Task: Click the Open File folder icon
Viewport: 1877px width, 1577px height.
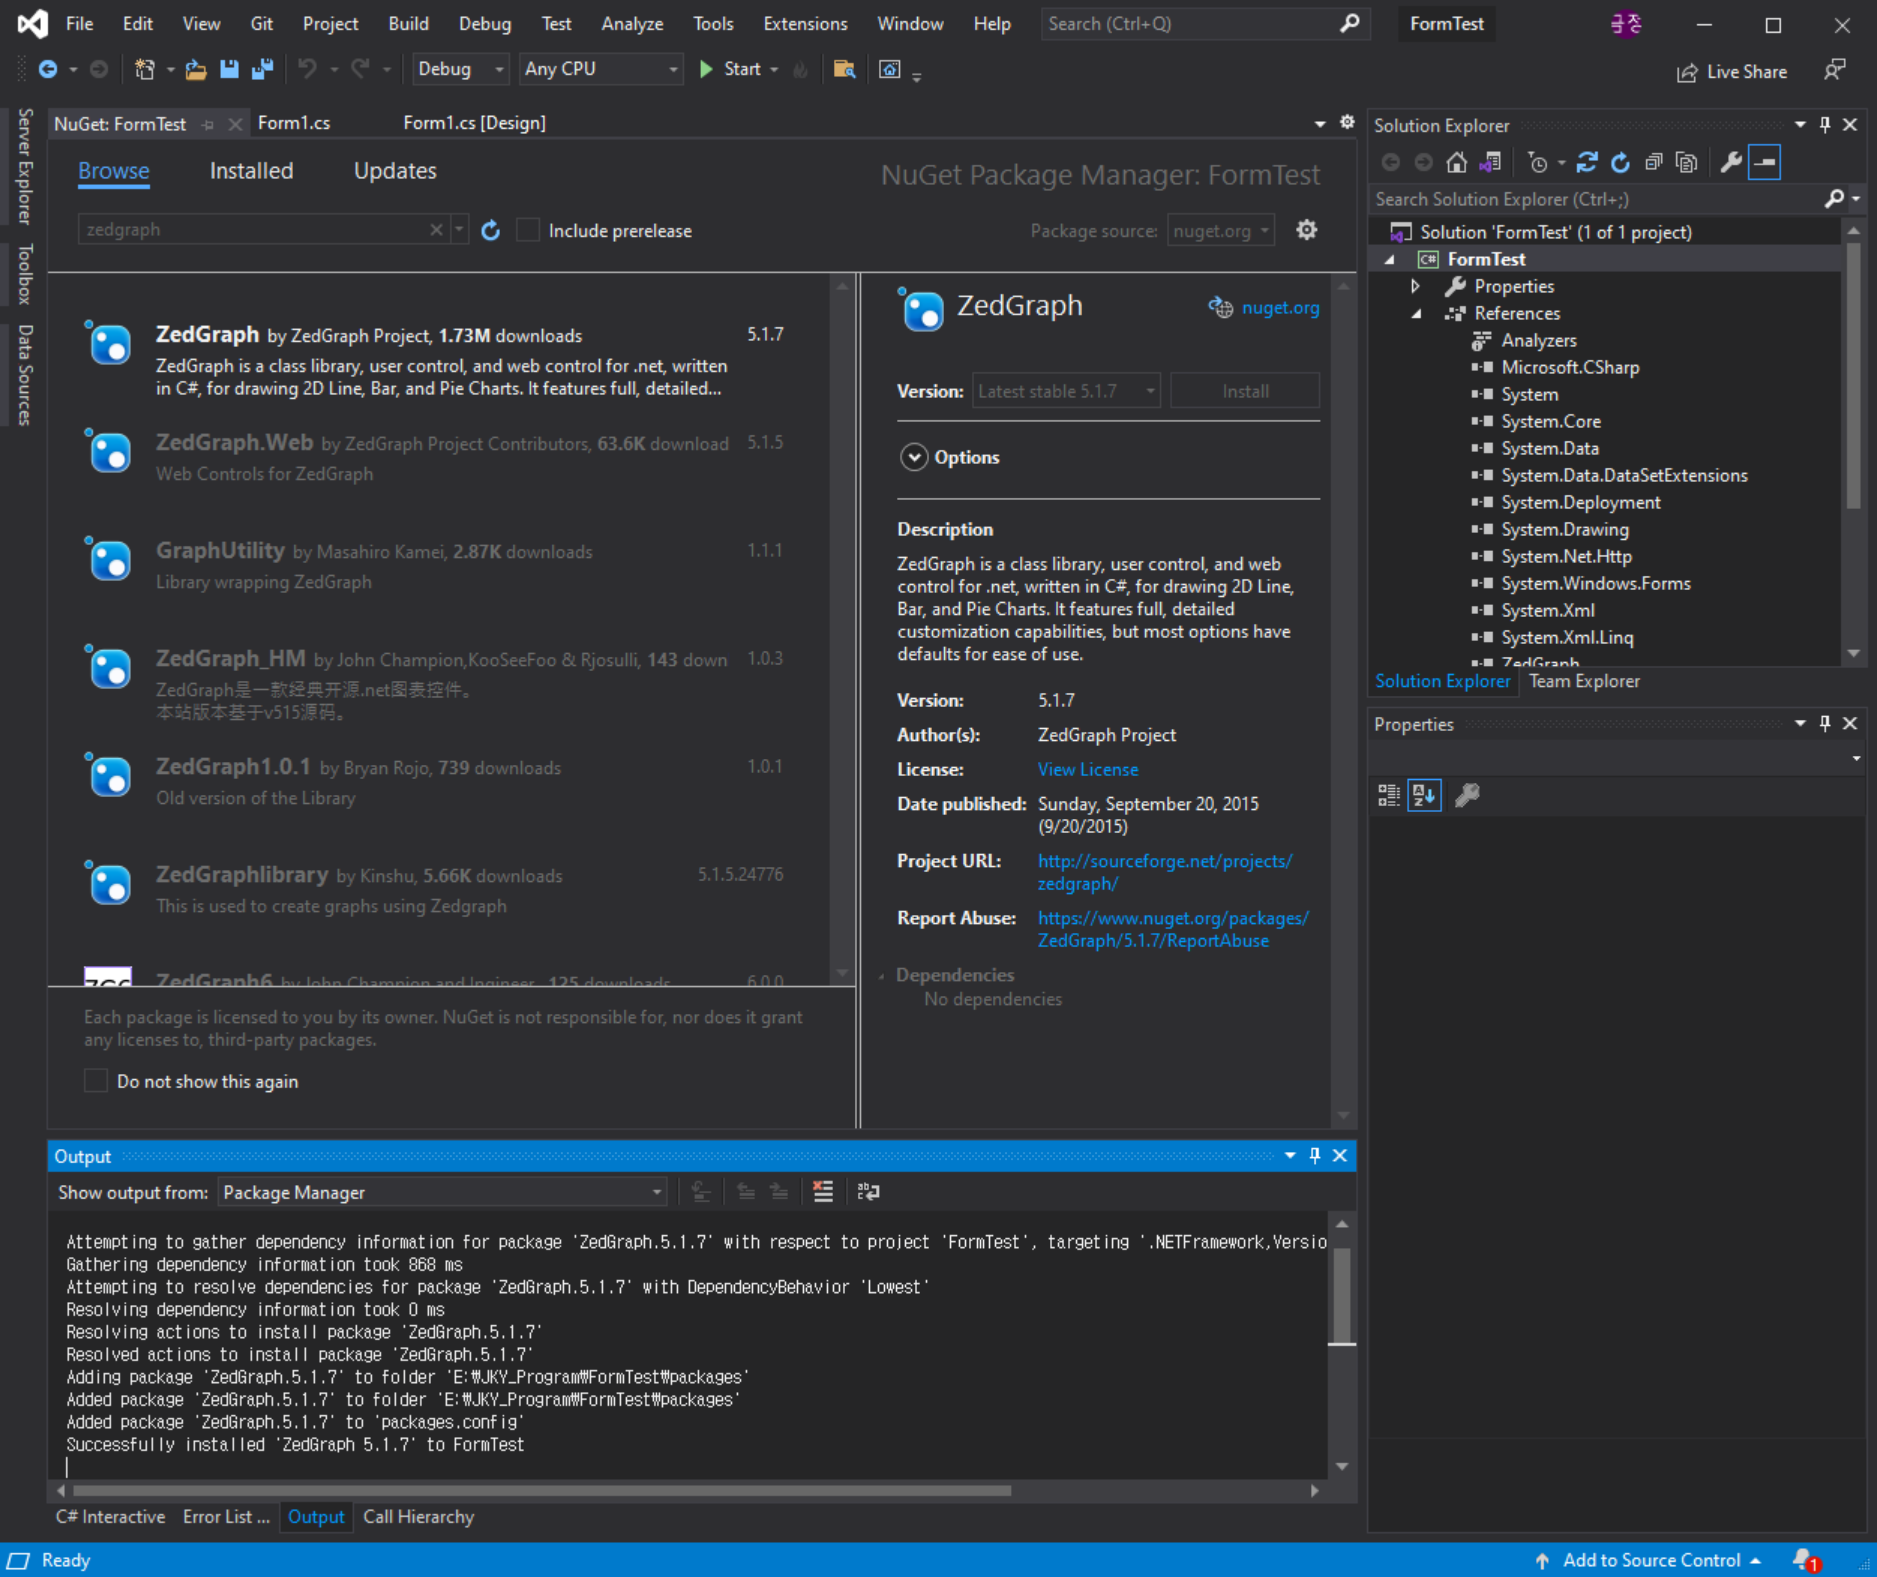Action: pyautogui.click(x=196, y=69)
